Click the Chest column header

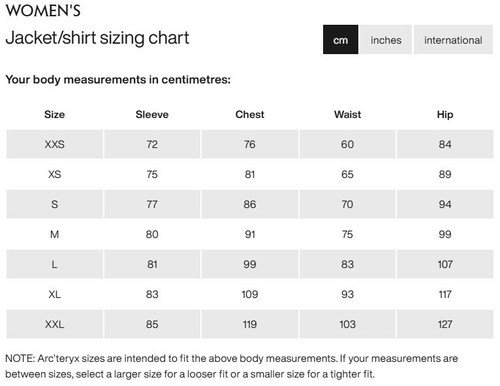click(x=250, y=114)
